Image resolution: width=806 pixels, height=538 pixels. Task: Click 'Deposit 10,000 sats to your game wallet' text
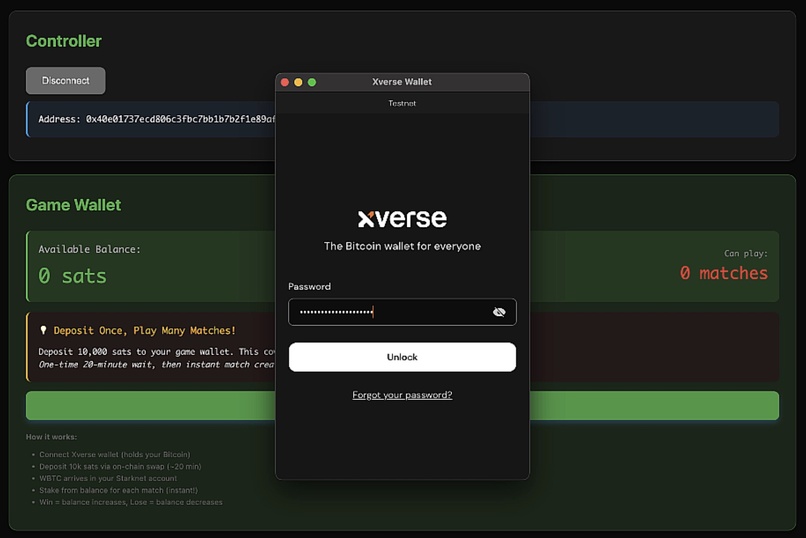tap(157, 352)
